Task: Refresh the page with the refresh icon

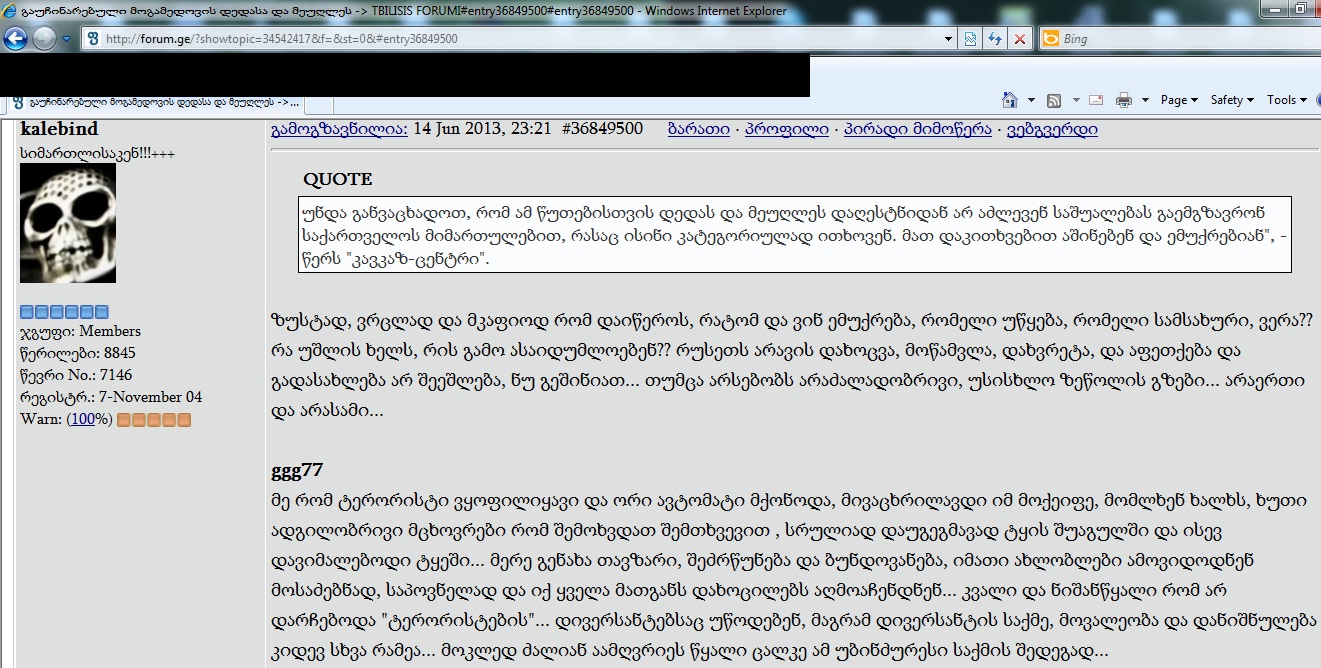Action: pos(995,39)
